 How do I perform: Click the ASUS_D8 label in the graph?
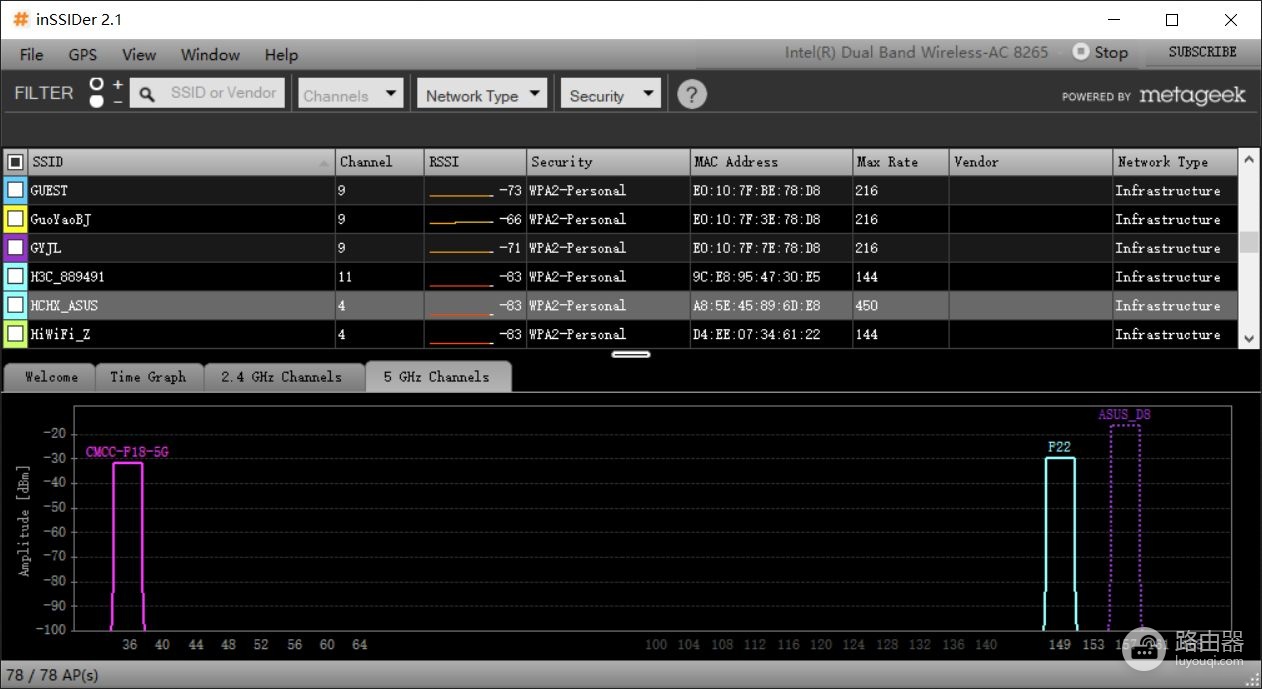click(1124, 414)
